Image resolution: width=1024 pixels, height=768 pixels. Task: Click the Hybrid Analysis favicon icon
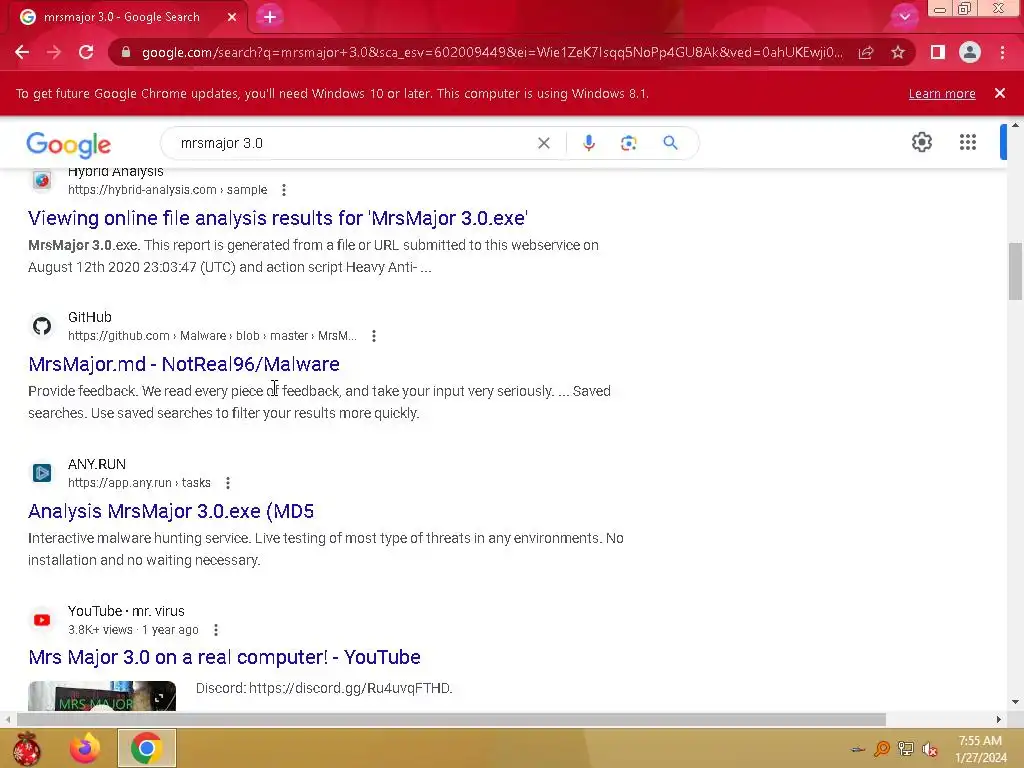pyautogui.click(x=42, y=180)
